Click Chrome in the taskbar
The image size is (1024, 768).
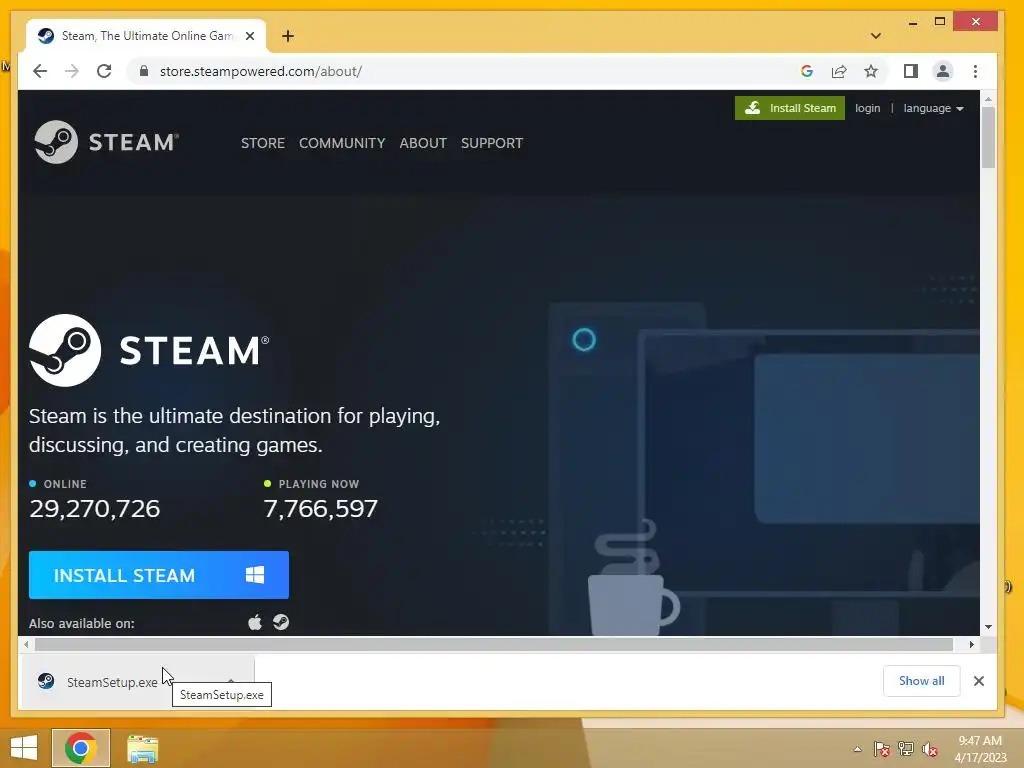tap(81, 748)
